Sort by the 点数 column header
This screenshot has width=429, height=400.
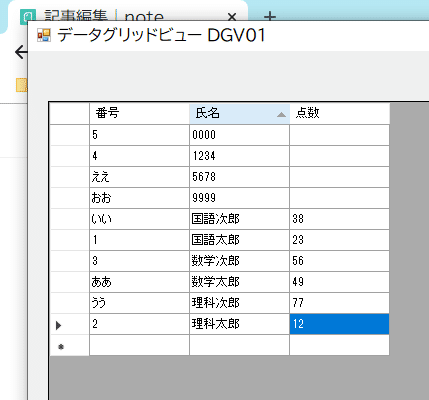coord(339,113)
